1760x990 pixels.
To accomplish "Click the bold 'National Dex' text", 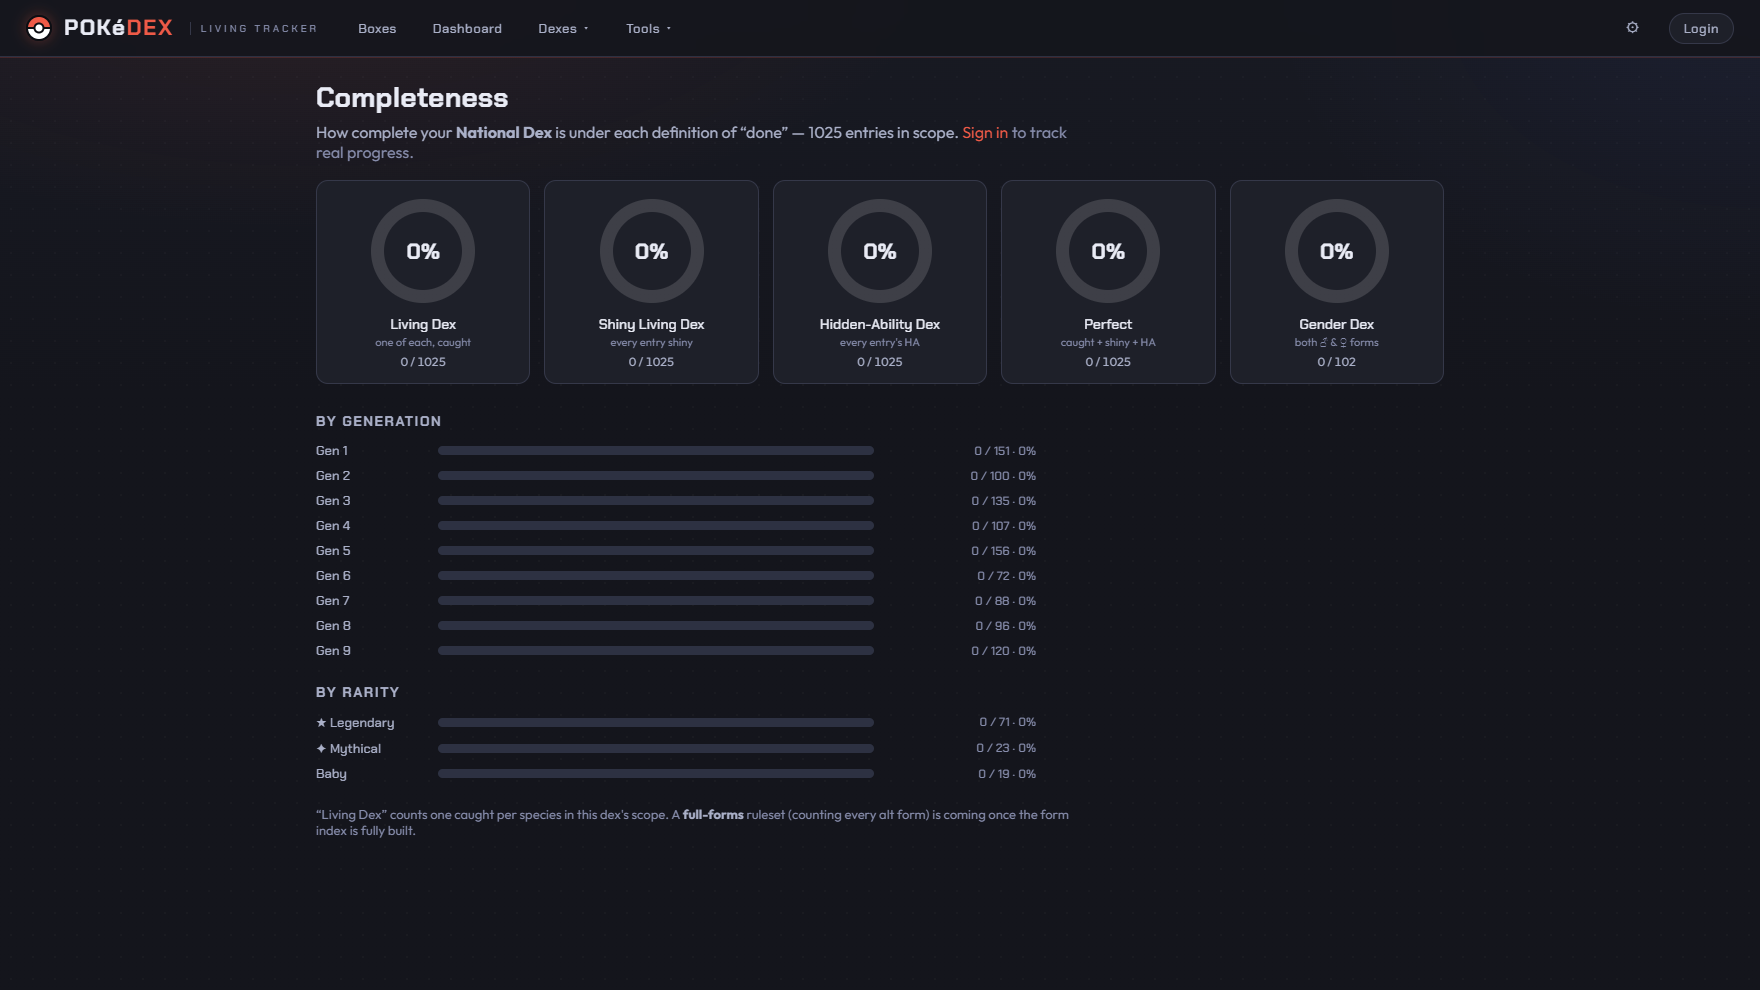I will [x=504, y=133].
